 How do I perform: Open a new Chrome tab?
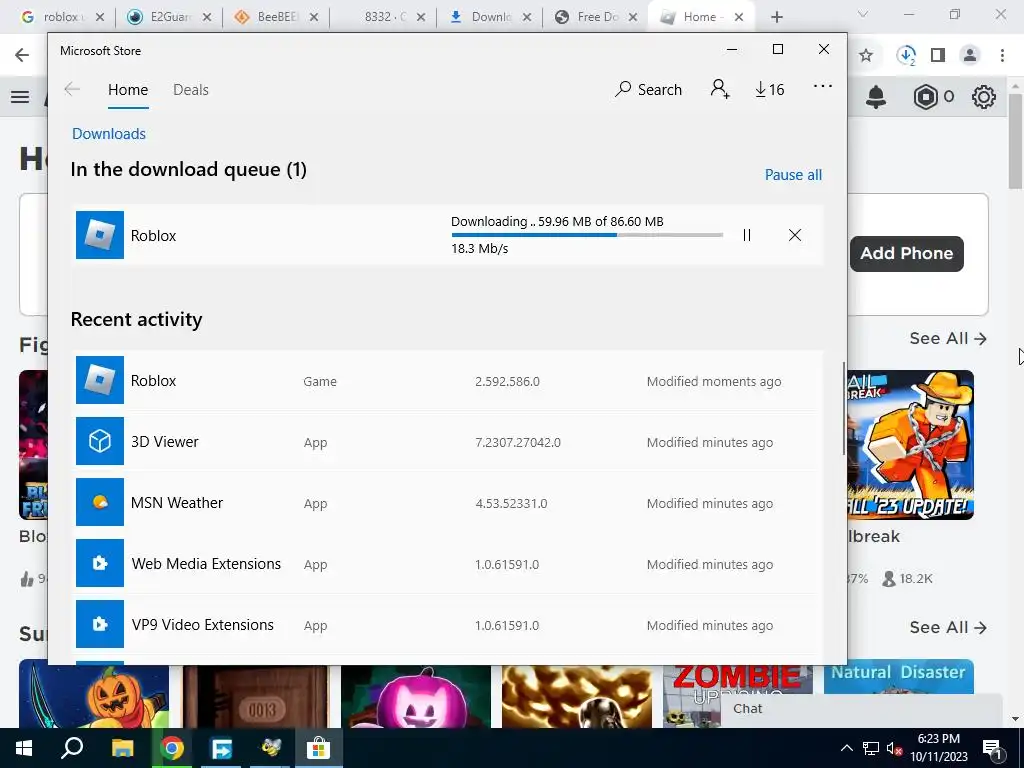pyautogui.click(x=776, y=17)
